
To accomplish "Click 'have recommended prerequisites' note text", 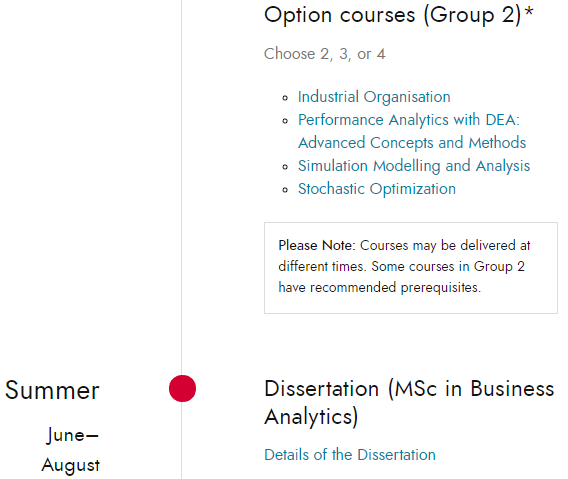I will coord(379,288).
